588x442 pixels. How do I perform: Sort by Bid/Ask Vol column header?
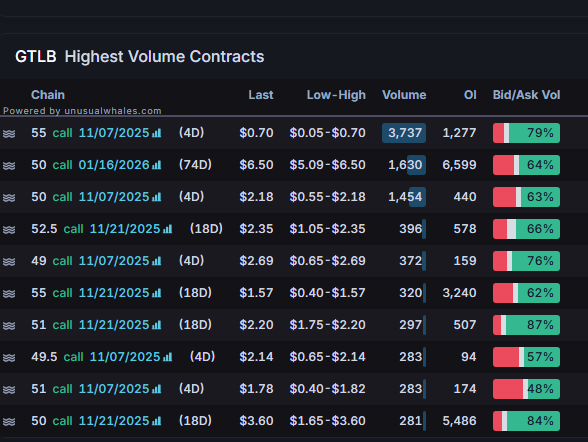526,95
